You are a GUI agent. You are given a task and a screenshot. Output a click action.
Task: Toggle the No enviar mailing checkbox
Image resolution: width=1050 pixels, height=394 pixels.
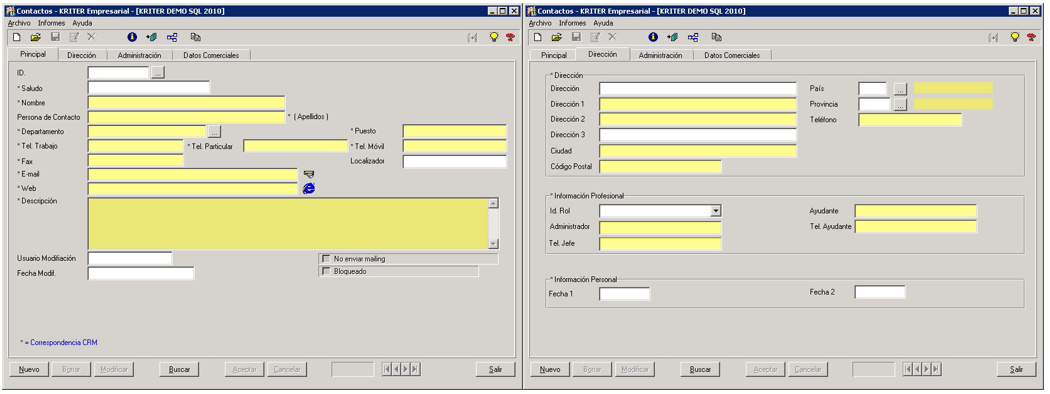(327, 259)
